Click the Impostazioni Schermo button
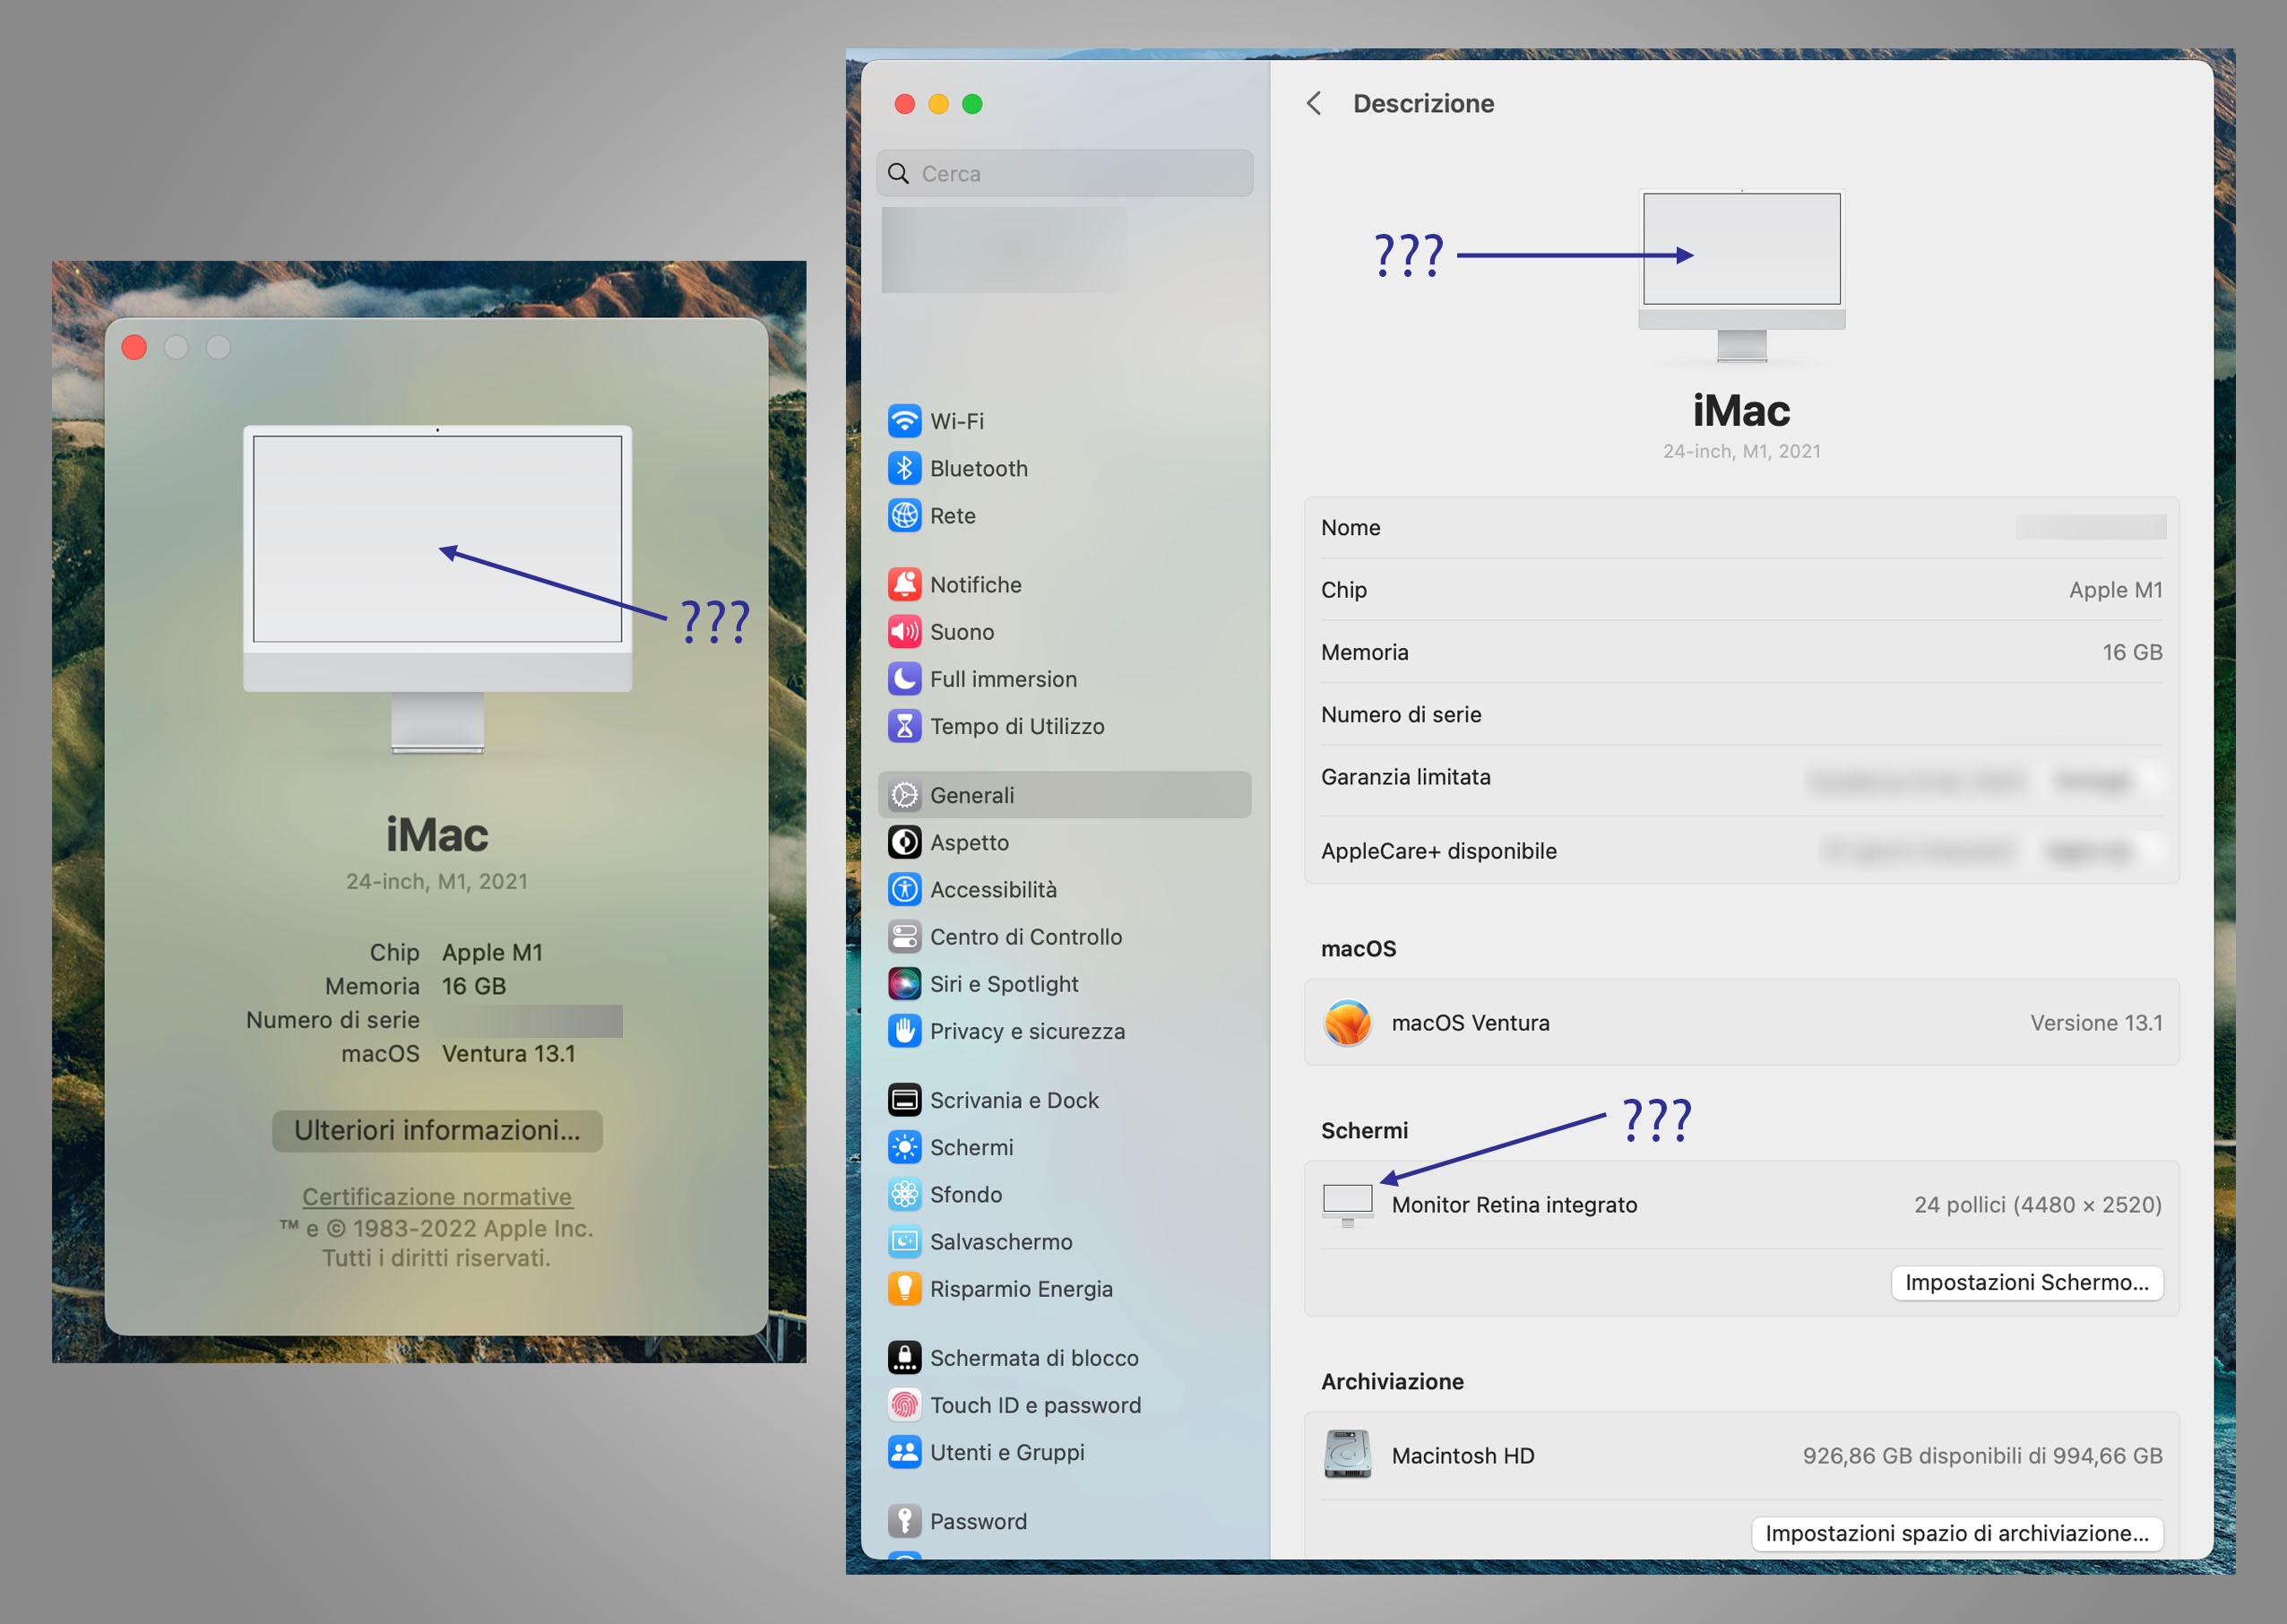The height and width of the screenshot is (1624, 2287). tap(2026, 1282)
